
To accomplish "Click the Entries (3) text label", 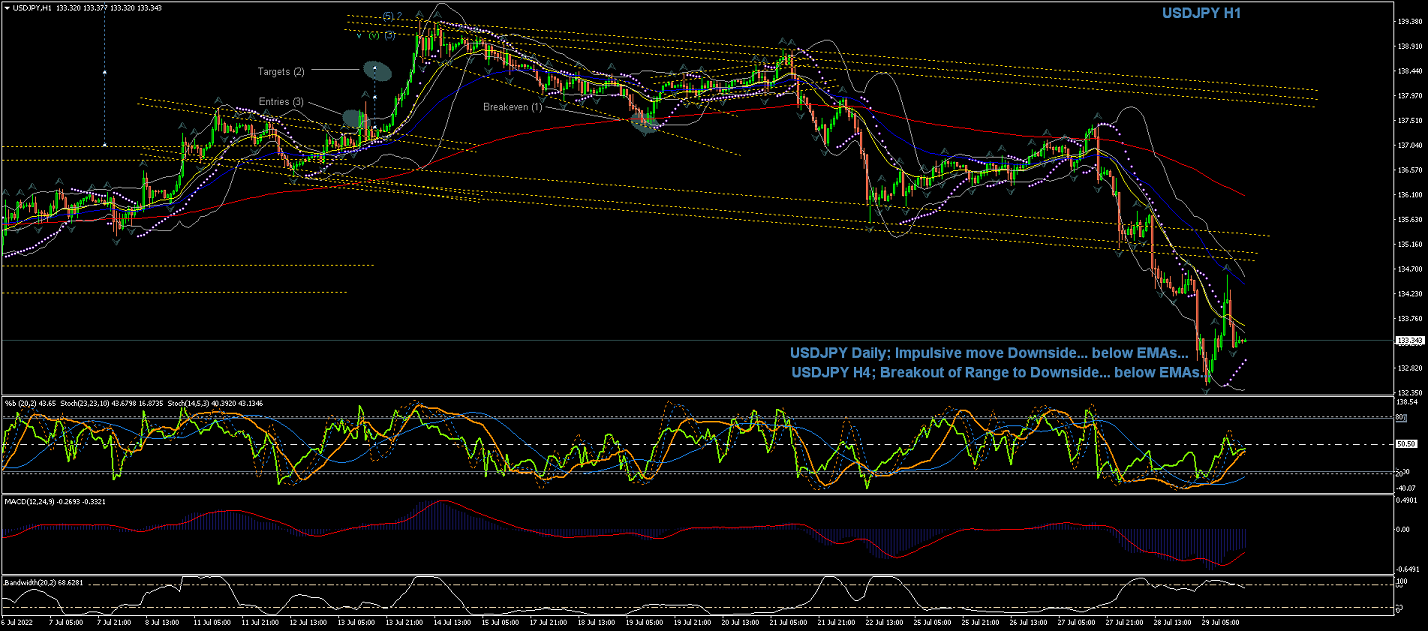I will pos(282,102).
